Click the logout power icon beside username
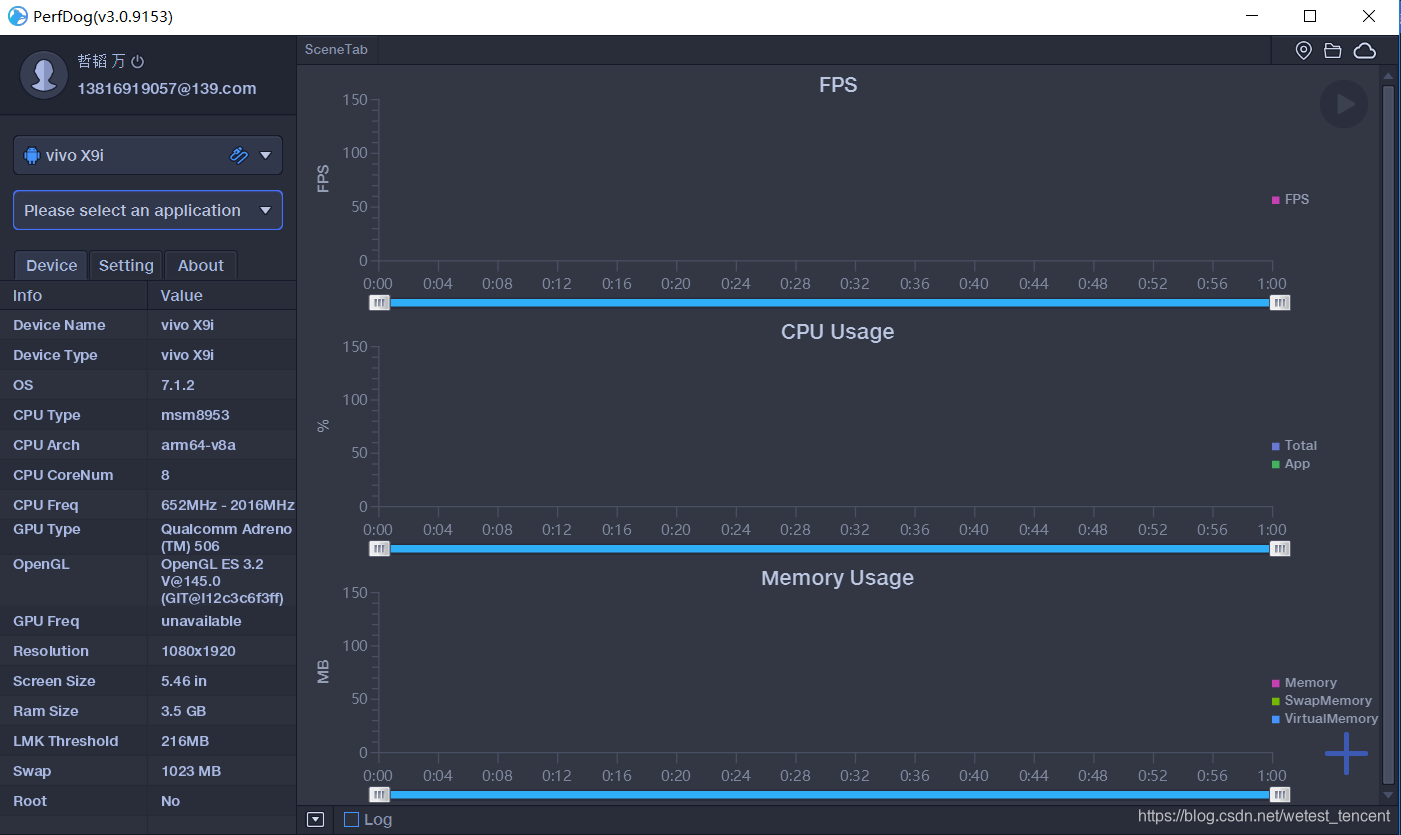The width and height of the screenshot is (1401, 835). point(138,61)
